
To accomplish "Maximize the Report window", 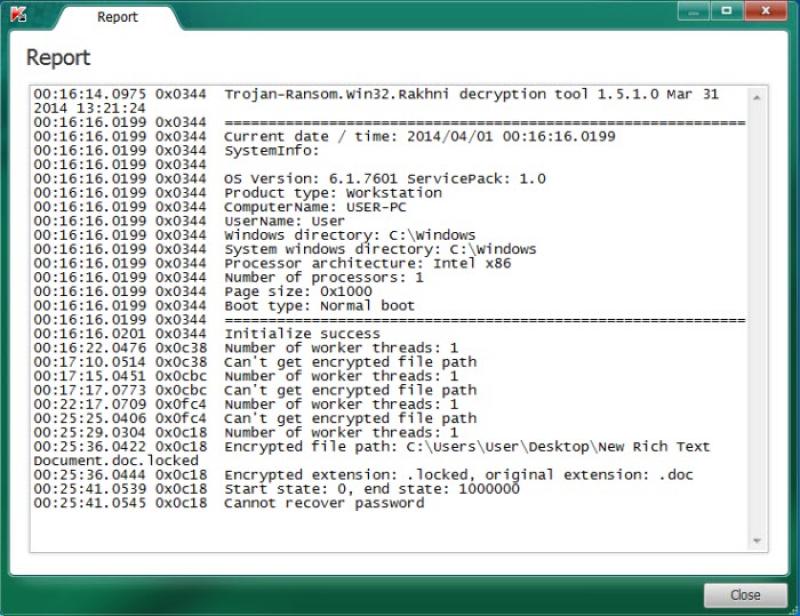I will click(x=727, y=11).
